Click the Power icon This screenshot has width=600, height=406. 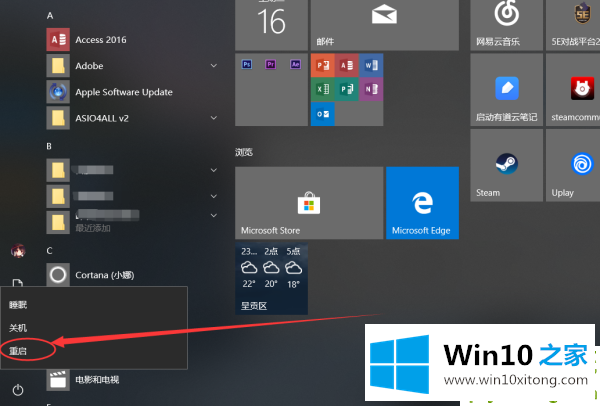pyautogui.click(x=18, y=389)
